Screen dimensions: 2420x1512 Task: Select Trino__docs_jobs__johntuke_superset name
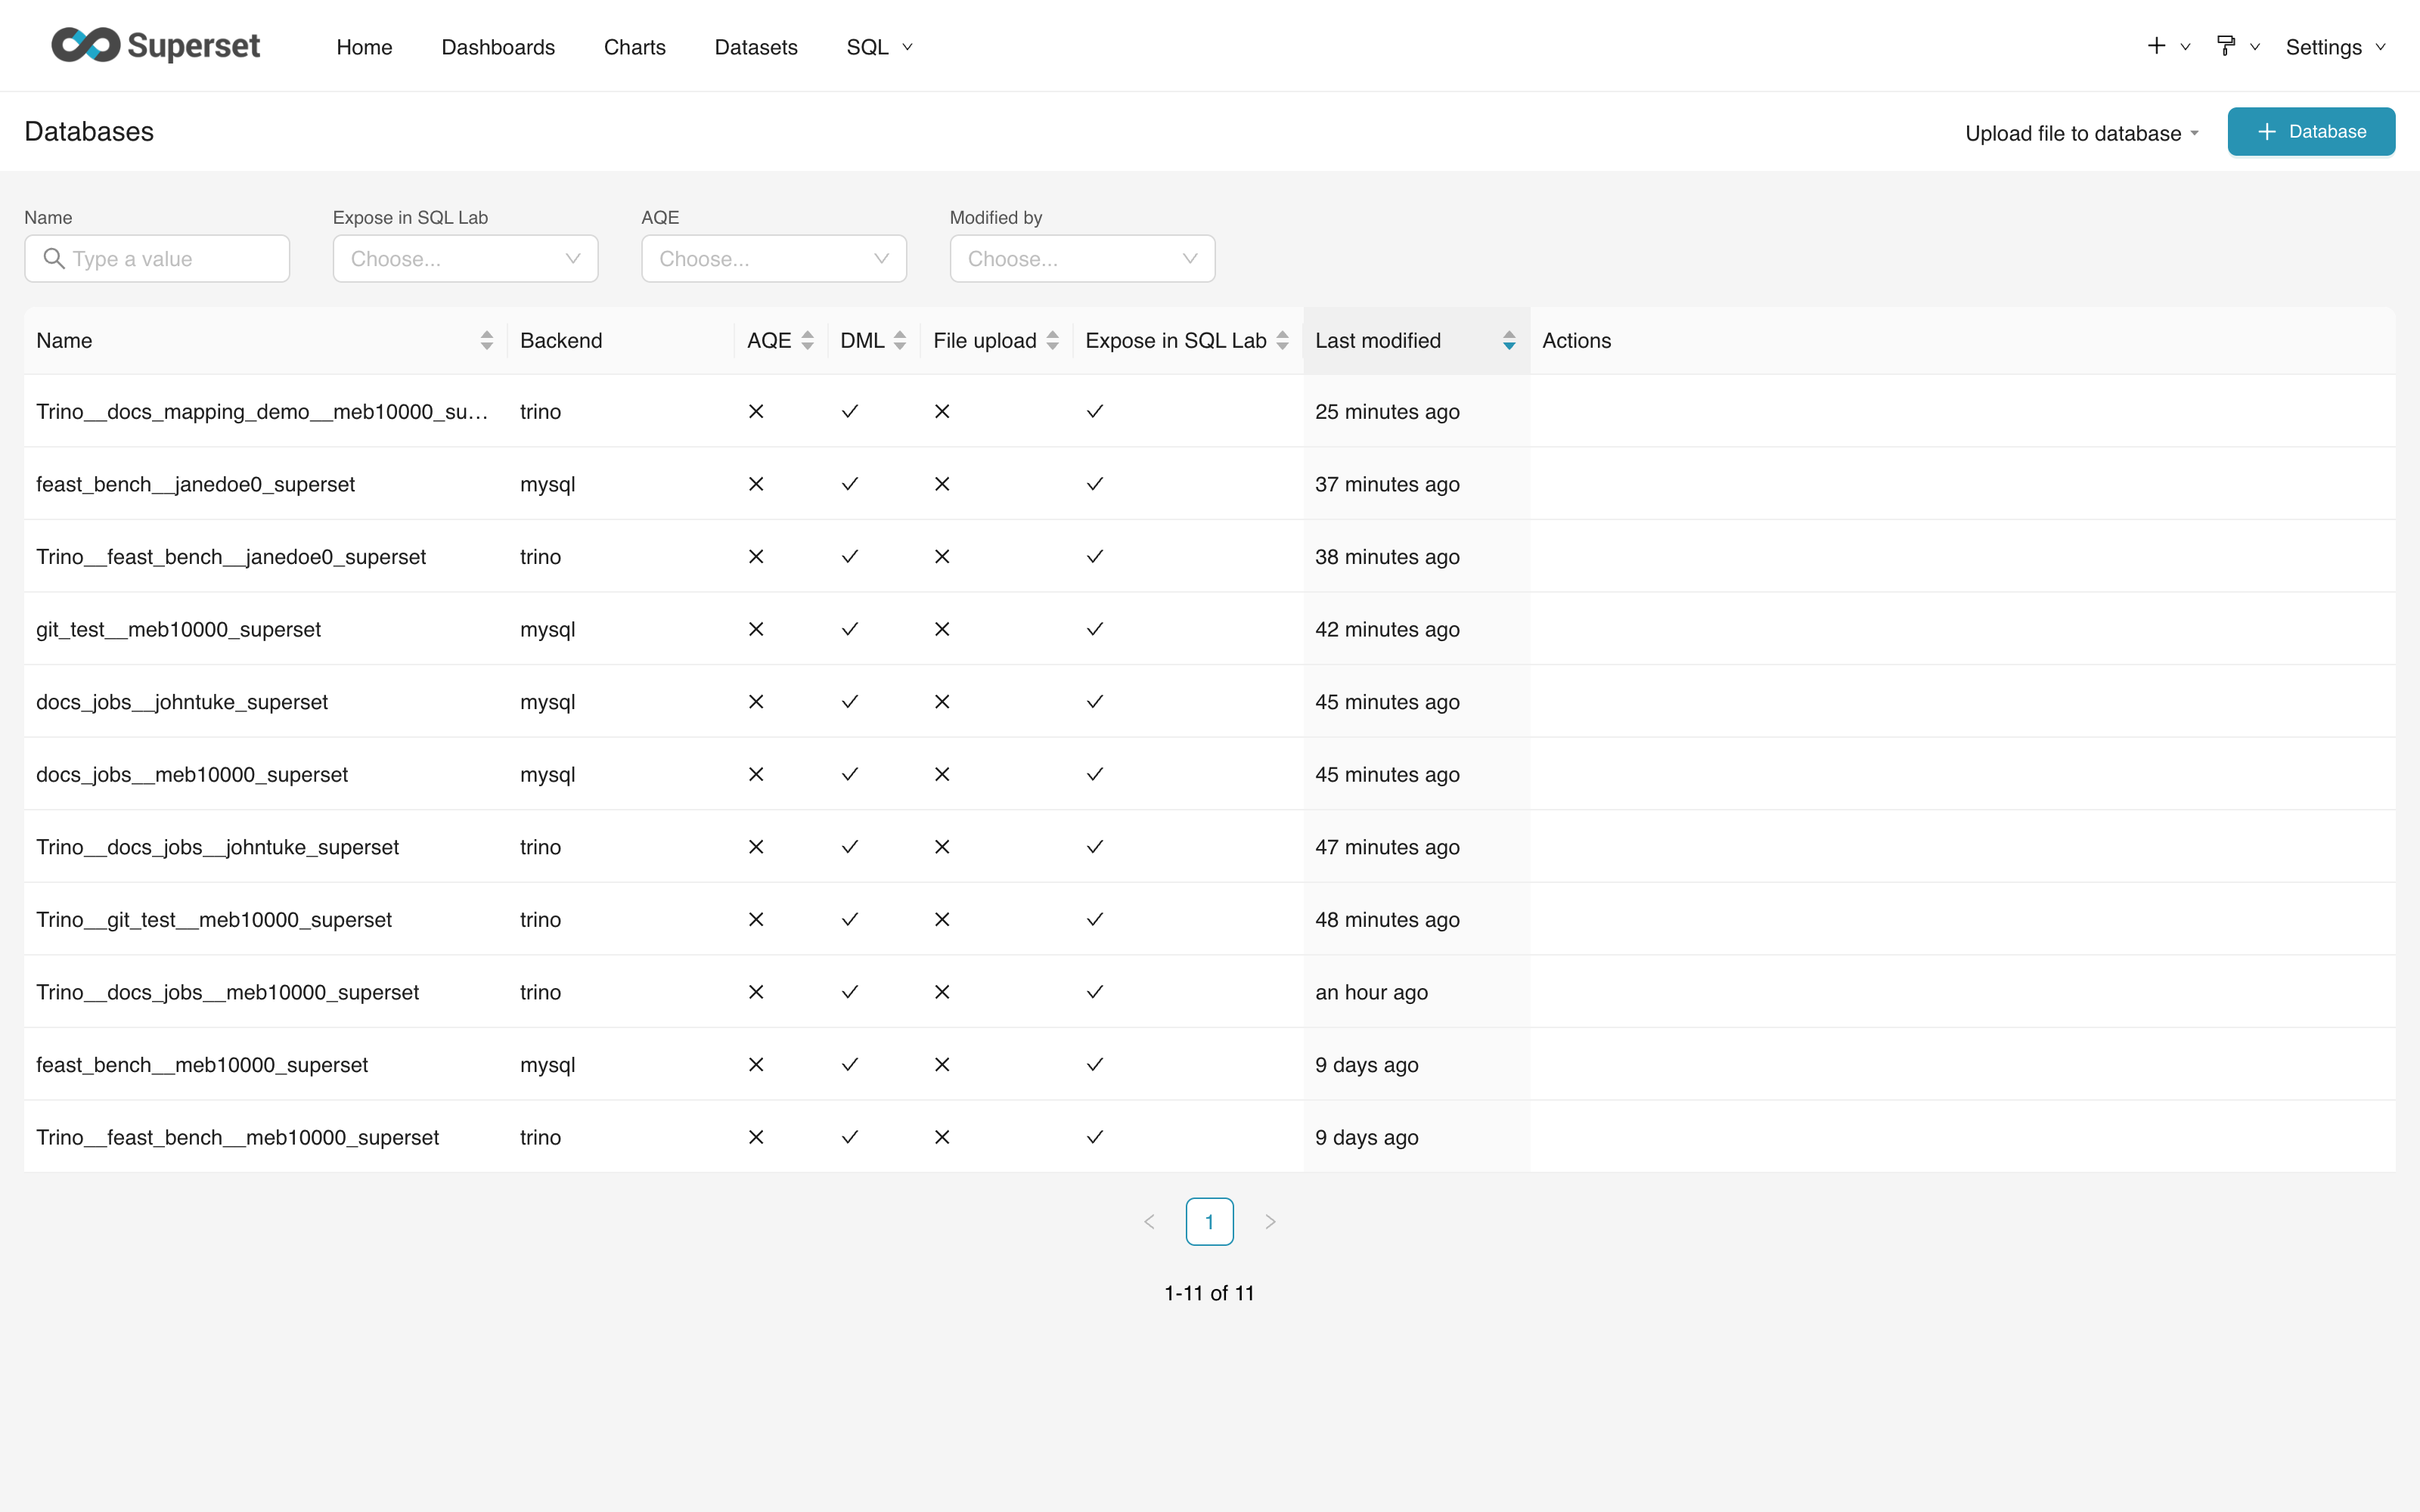pos(217,847)
